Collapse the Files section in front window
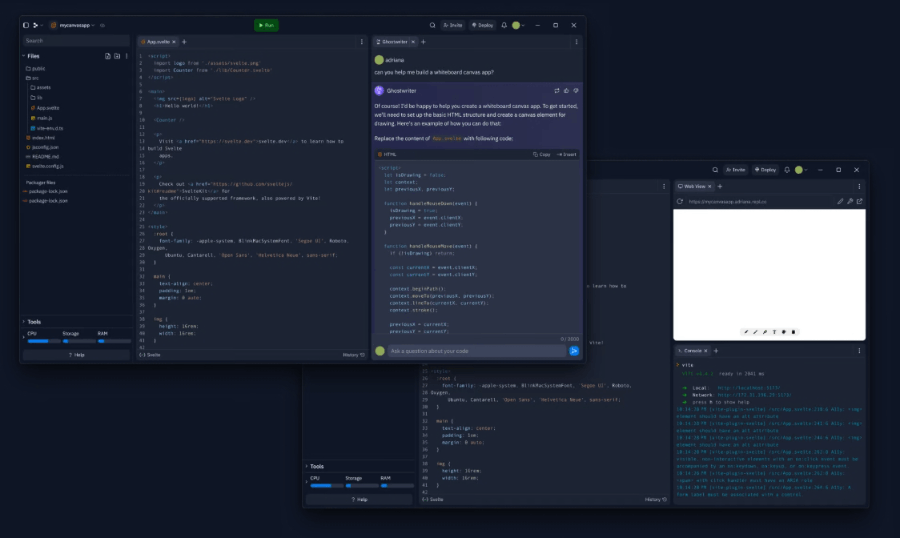The height and width of the screenshot is (538, 900). [24, 56]
